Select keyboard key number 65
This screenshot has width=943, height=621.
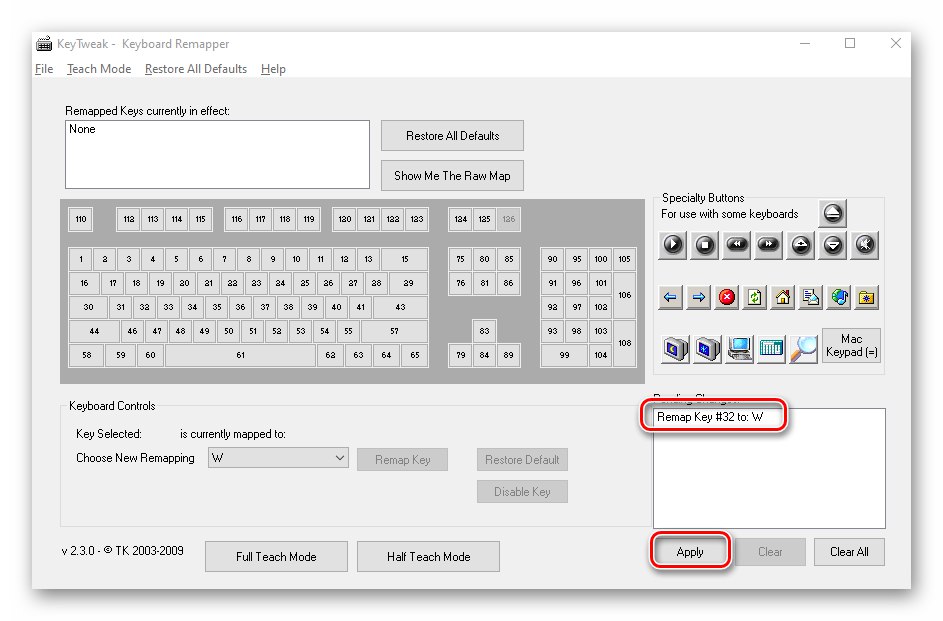[x=415, y=355]
